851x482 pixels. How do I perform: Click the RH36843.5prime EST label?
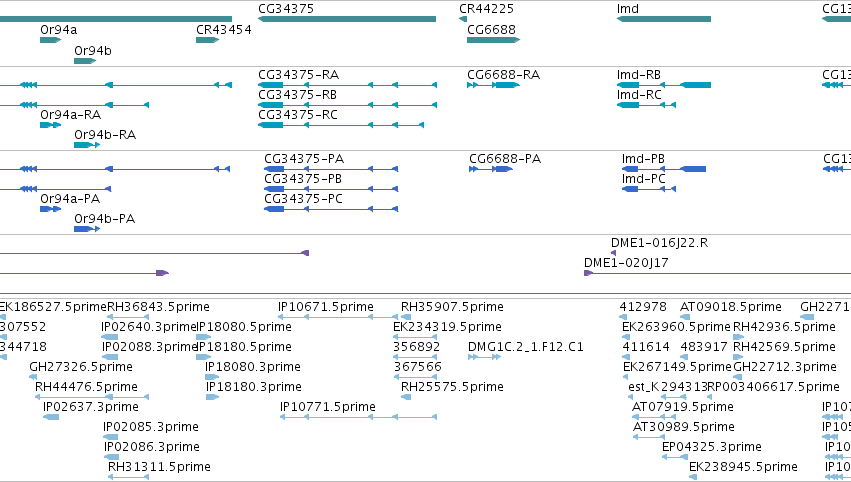point(158,307)
